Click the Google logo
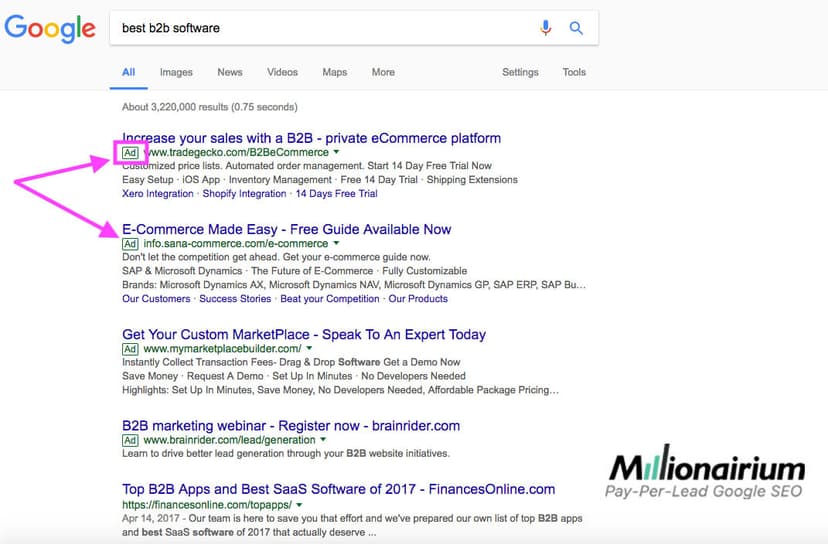Image resolution: width=828 pixels, height=544 pixels. click(x=50, y=29)
